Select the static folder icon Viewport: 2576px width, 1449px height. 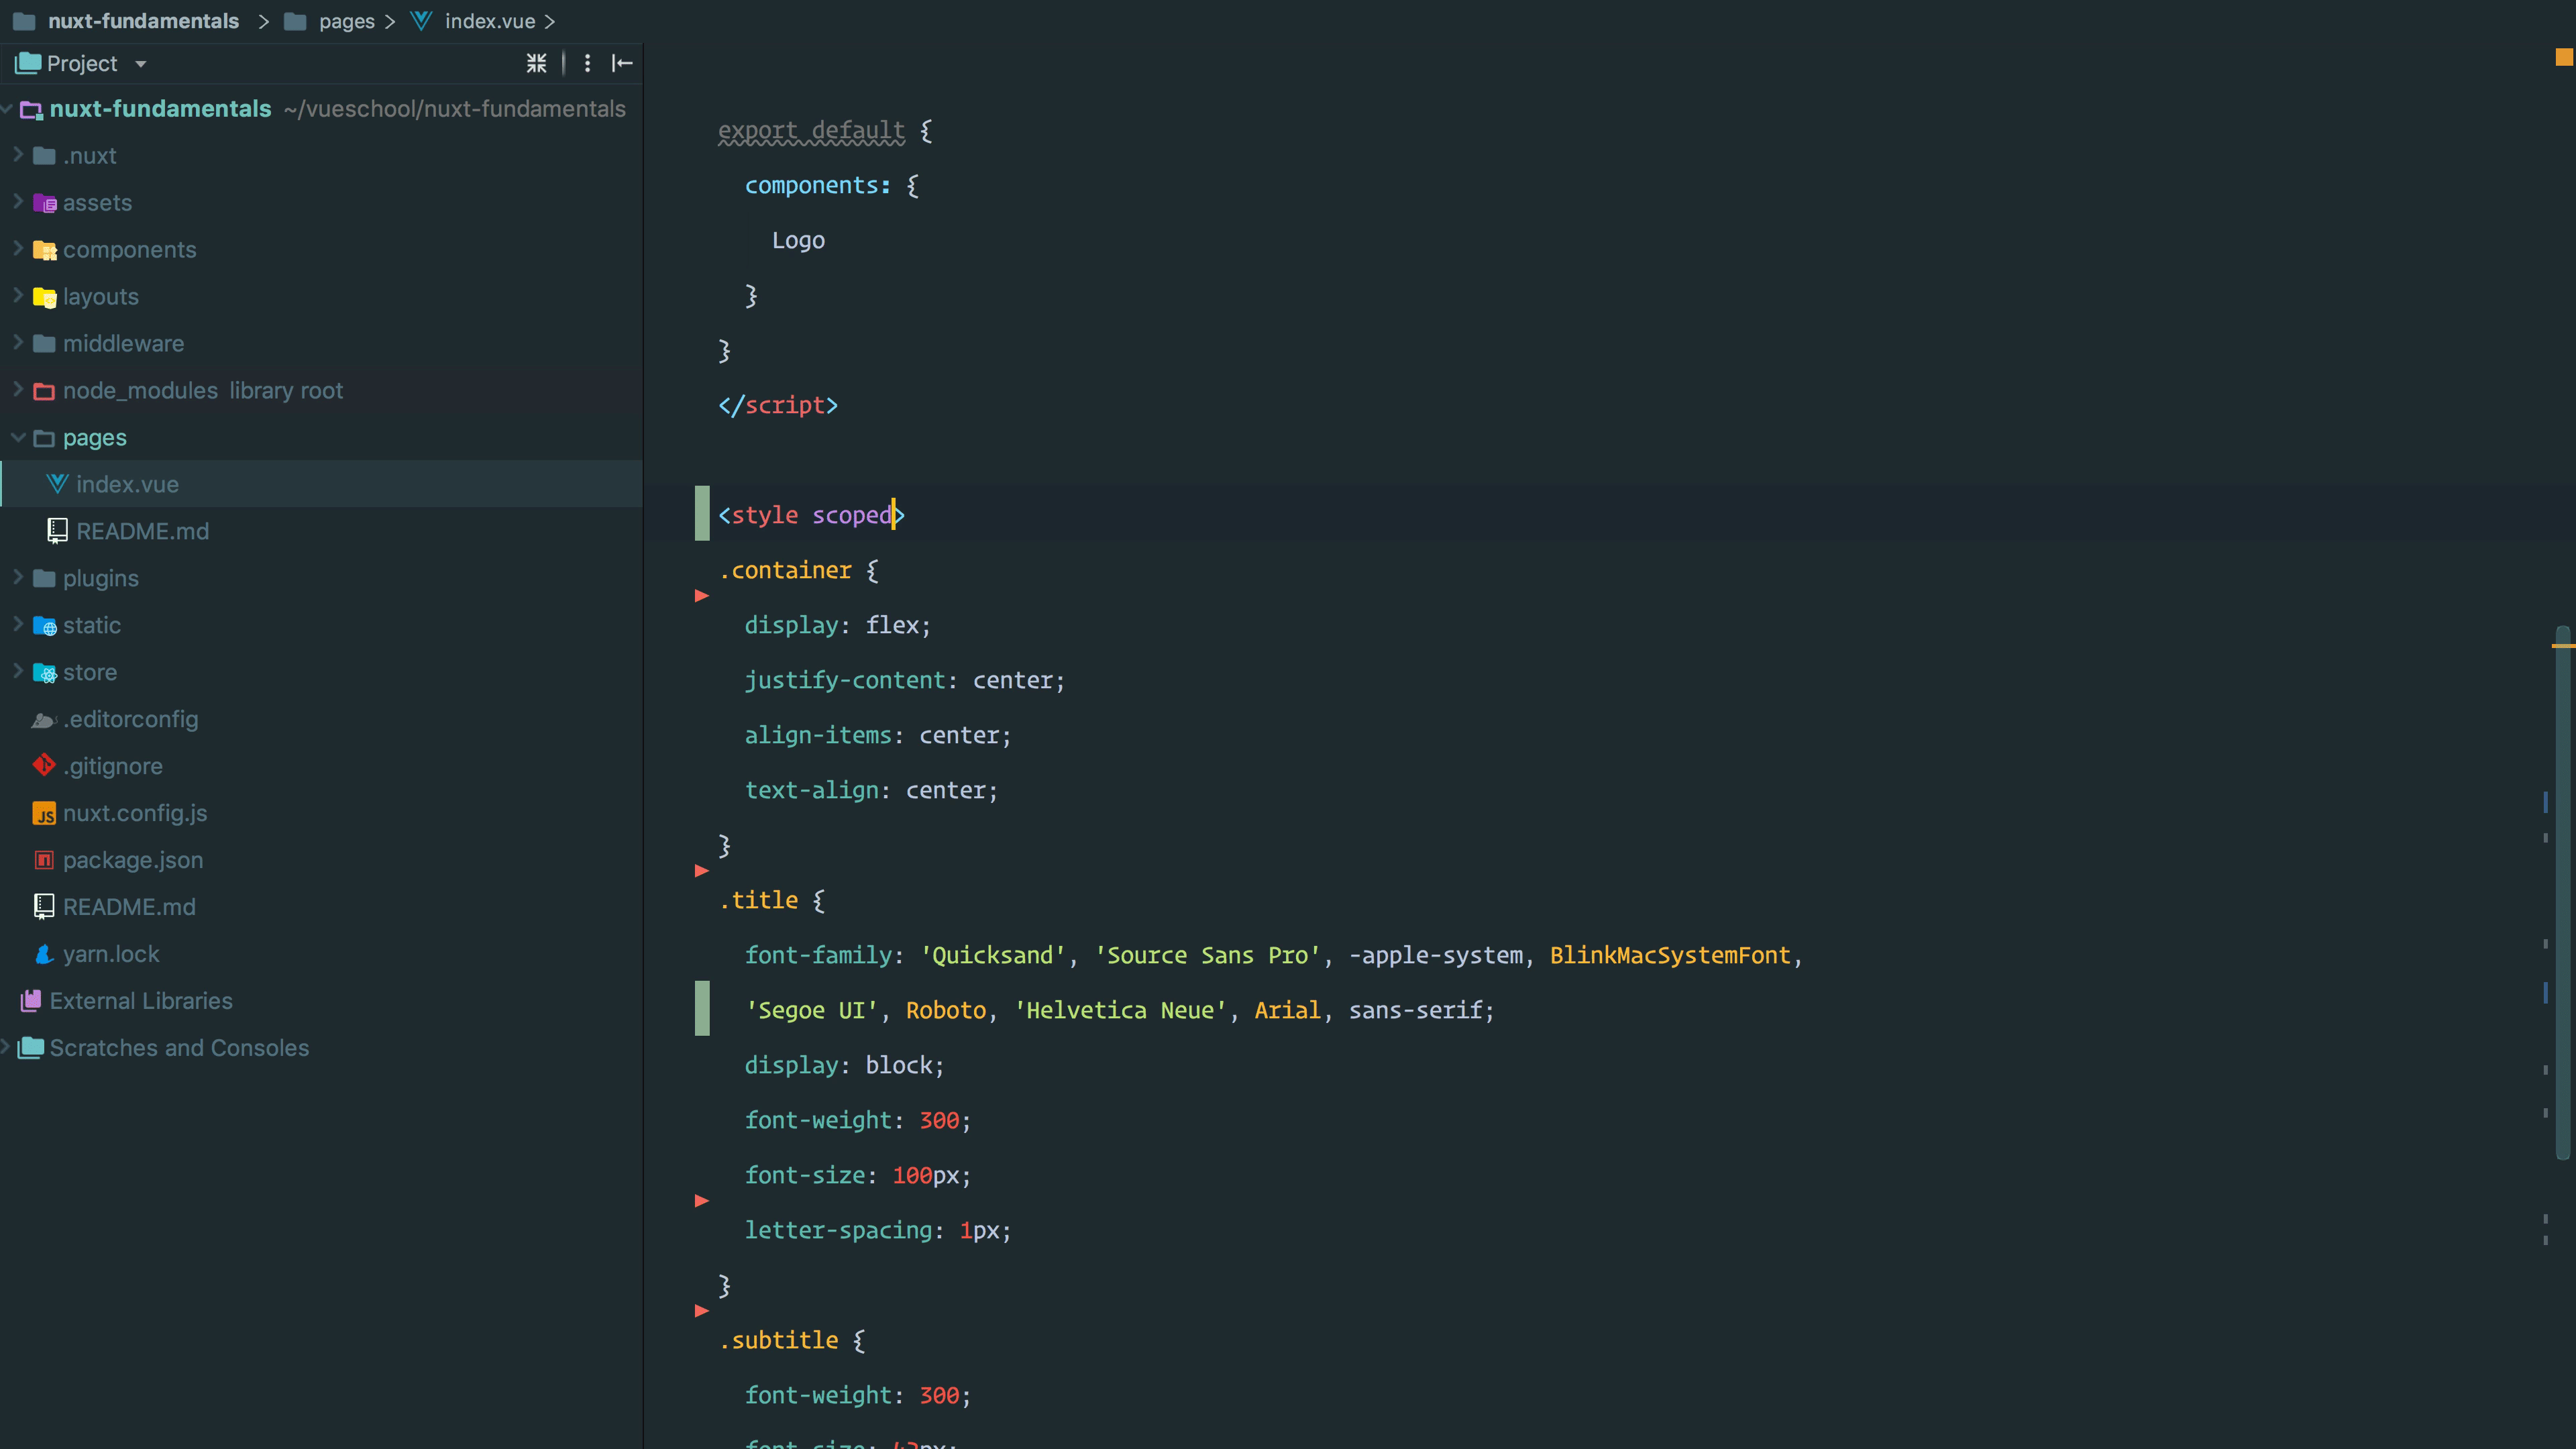tap(44, 626)
